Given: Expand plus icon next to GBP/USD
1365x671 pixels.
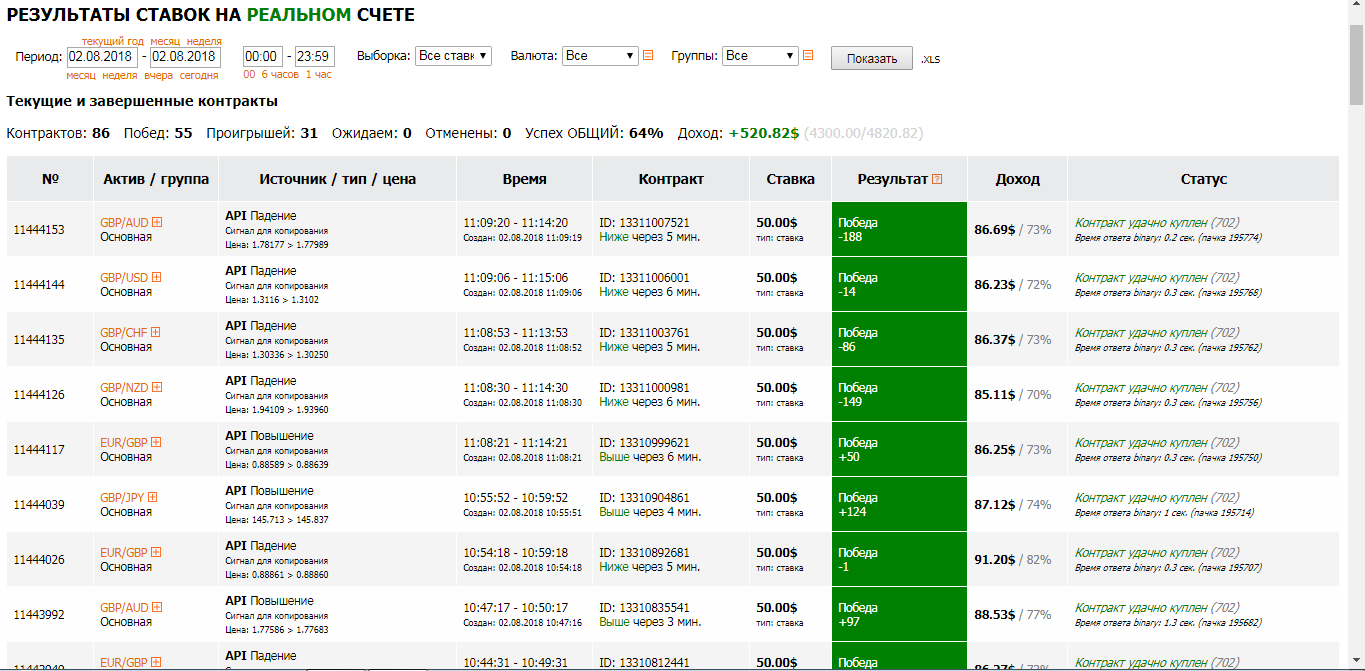Looking at the screenshot, I should (156, 278).
